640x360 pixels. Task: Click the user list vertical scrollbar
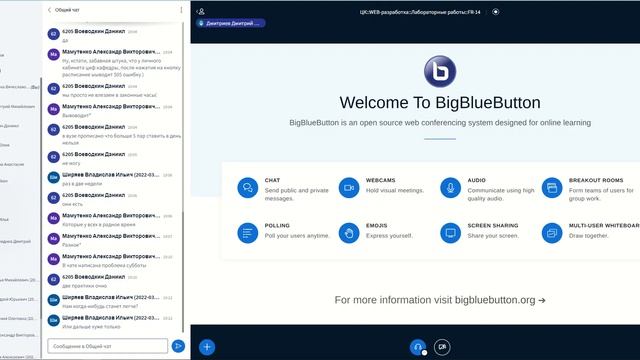pyautogui.click(x=41, y=198)
